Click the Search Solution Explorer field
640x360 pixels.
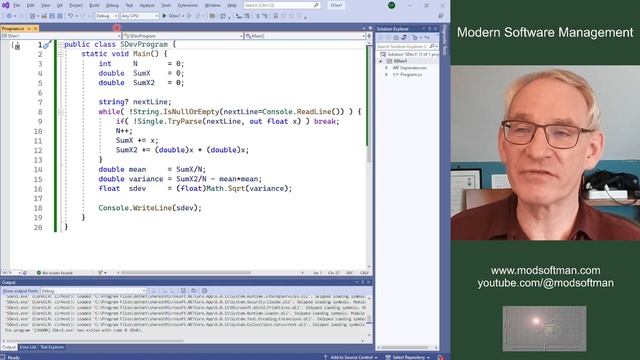(x=407, y=46)
